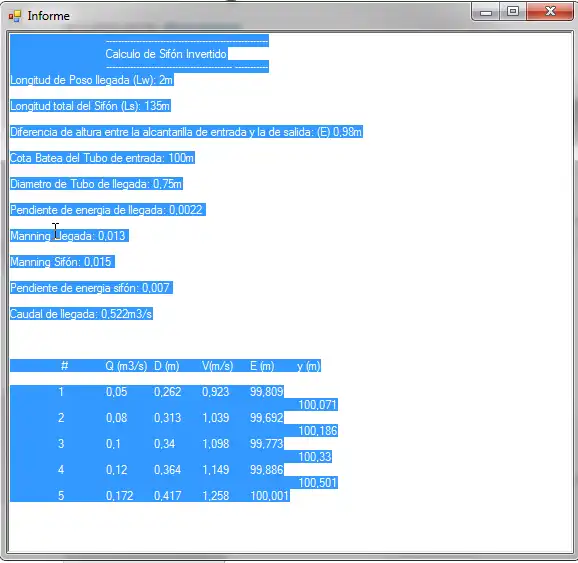The image size is (578, 563).
Task: Click the 'y (m)' column header
Action: pos(309,366)
